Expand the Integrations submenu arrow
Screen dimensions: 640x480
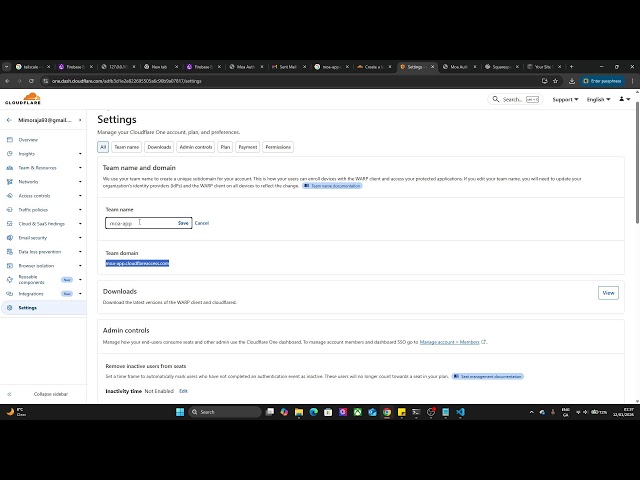tap(80, 294)
